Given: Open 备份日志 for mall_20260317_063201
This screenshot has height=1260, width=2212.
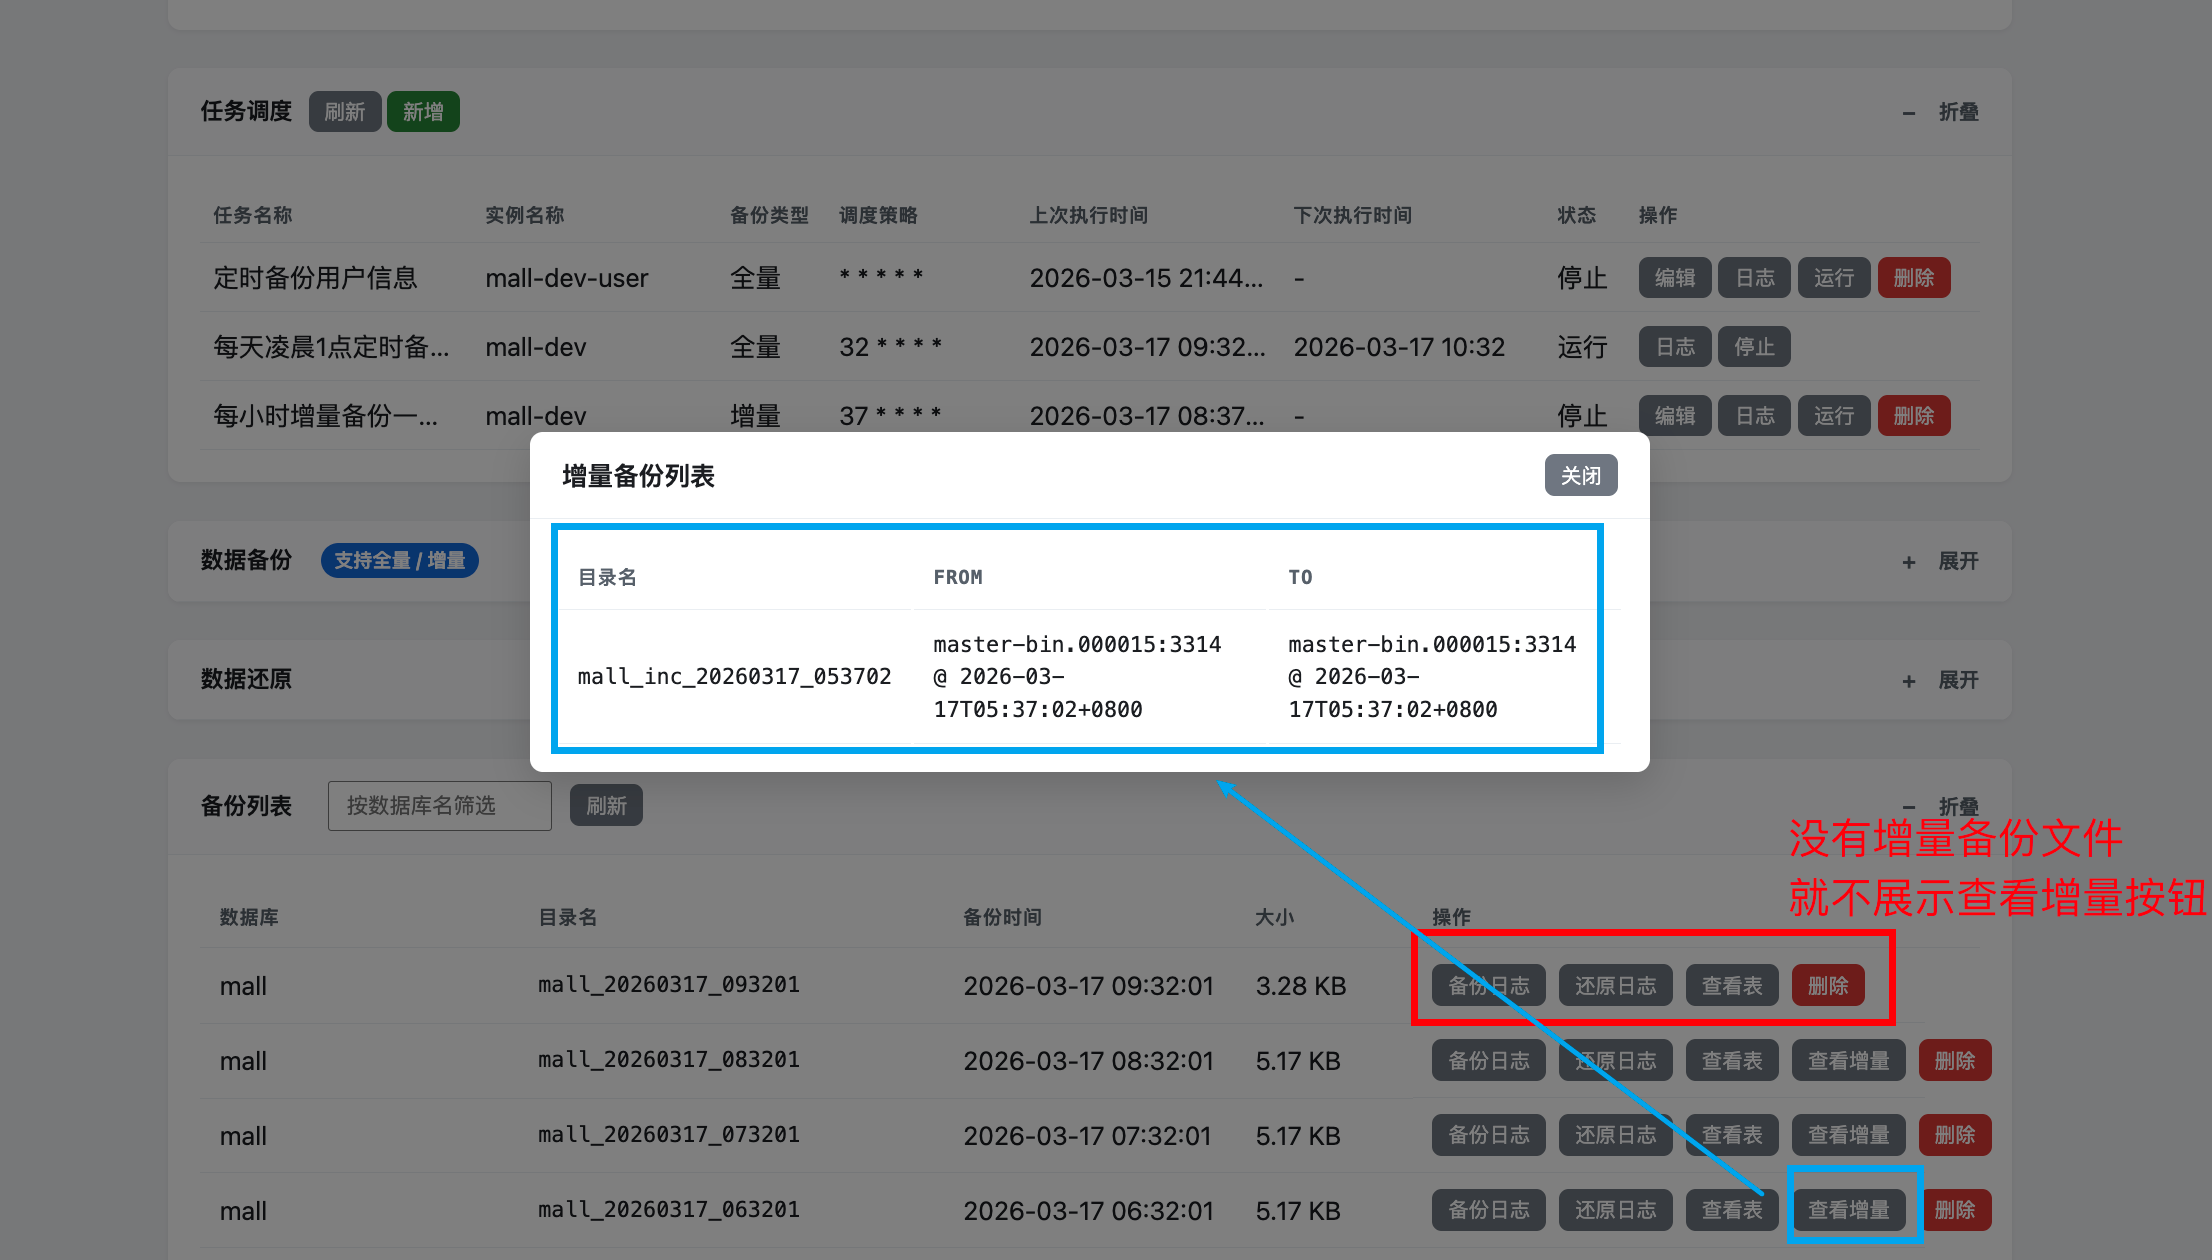Looking at the screenshot, I should [1488, 1210].
